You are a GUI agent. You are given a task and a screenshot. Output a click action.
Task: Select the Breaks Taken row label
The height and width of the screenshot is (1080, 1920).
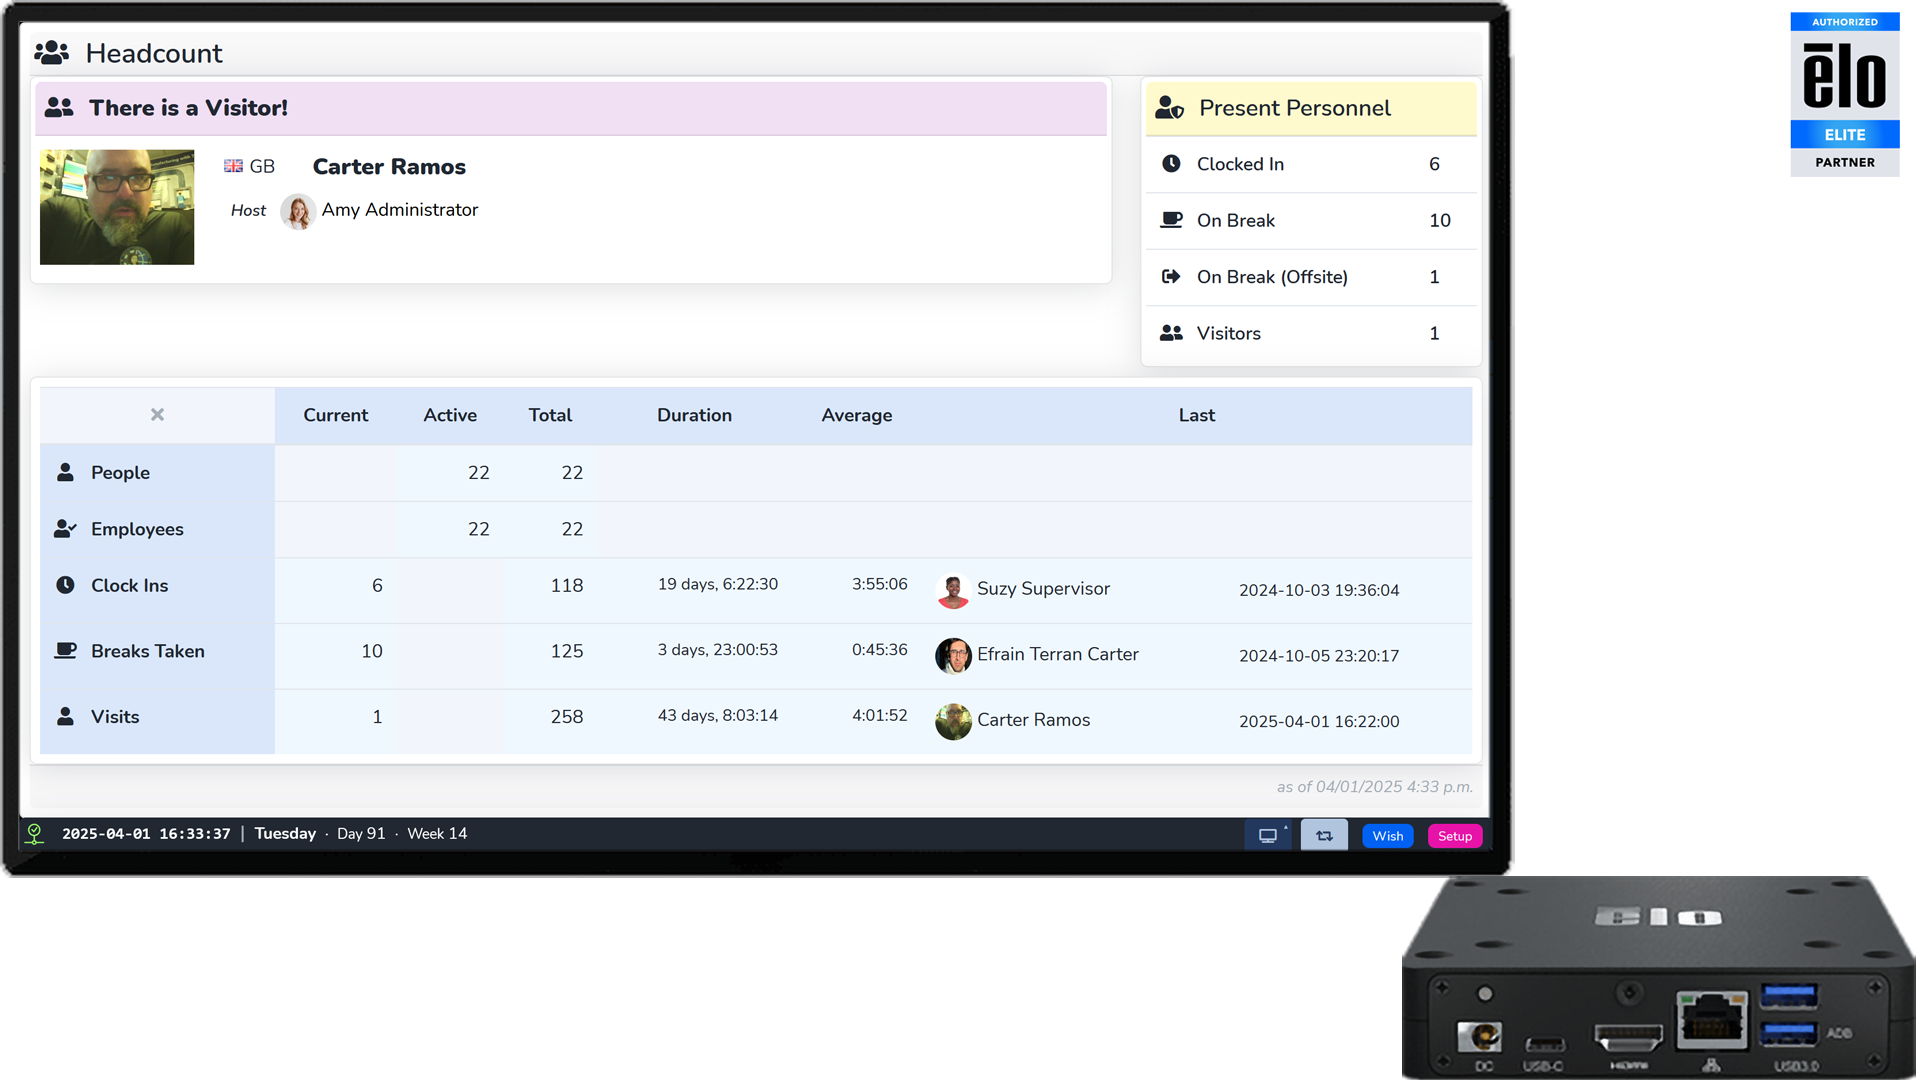click(147, 651)
